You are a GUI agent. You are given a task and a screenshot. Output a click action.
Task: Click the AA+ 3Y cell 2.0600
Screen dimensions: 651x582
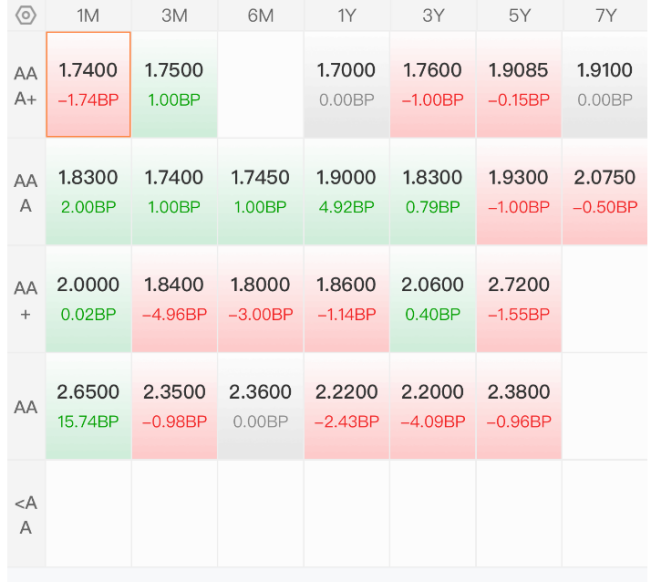coord(433,299)
